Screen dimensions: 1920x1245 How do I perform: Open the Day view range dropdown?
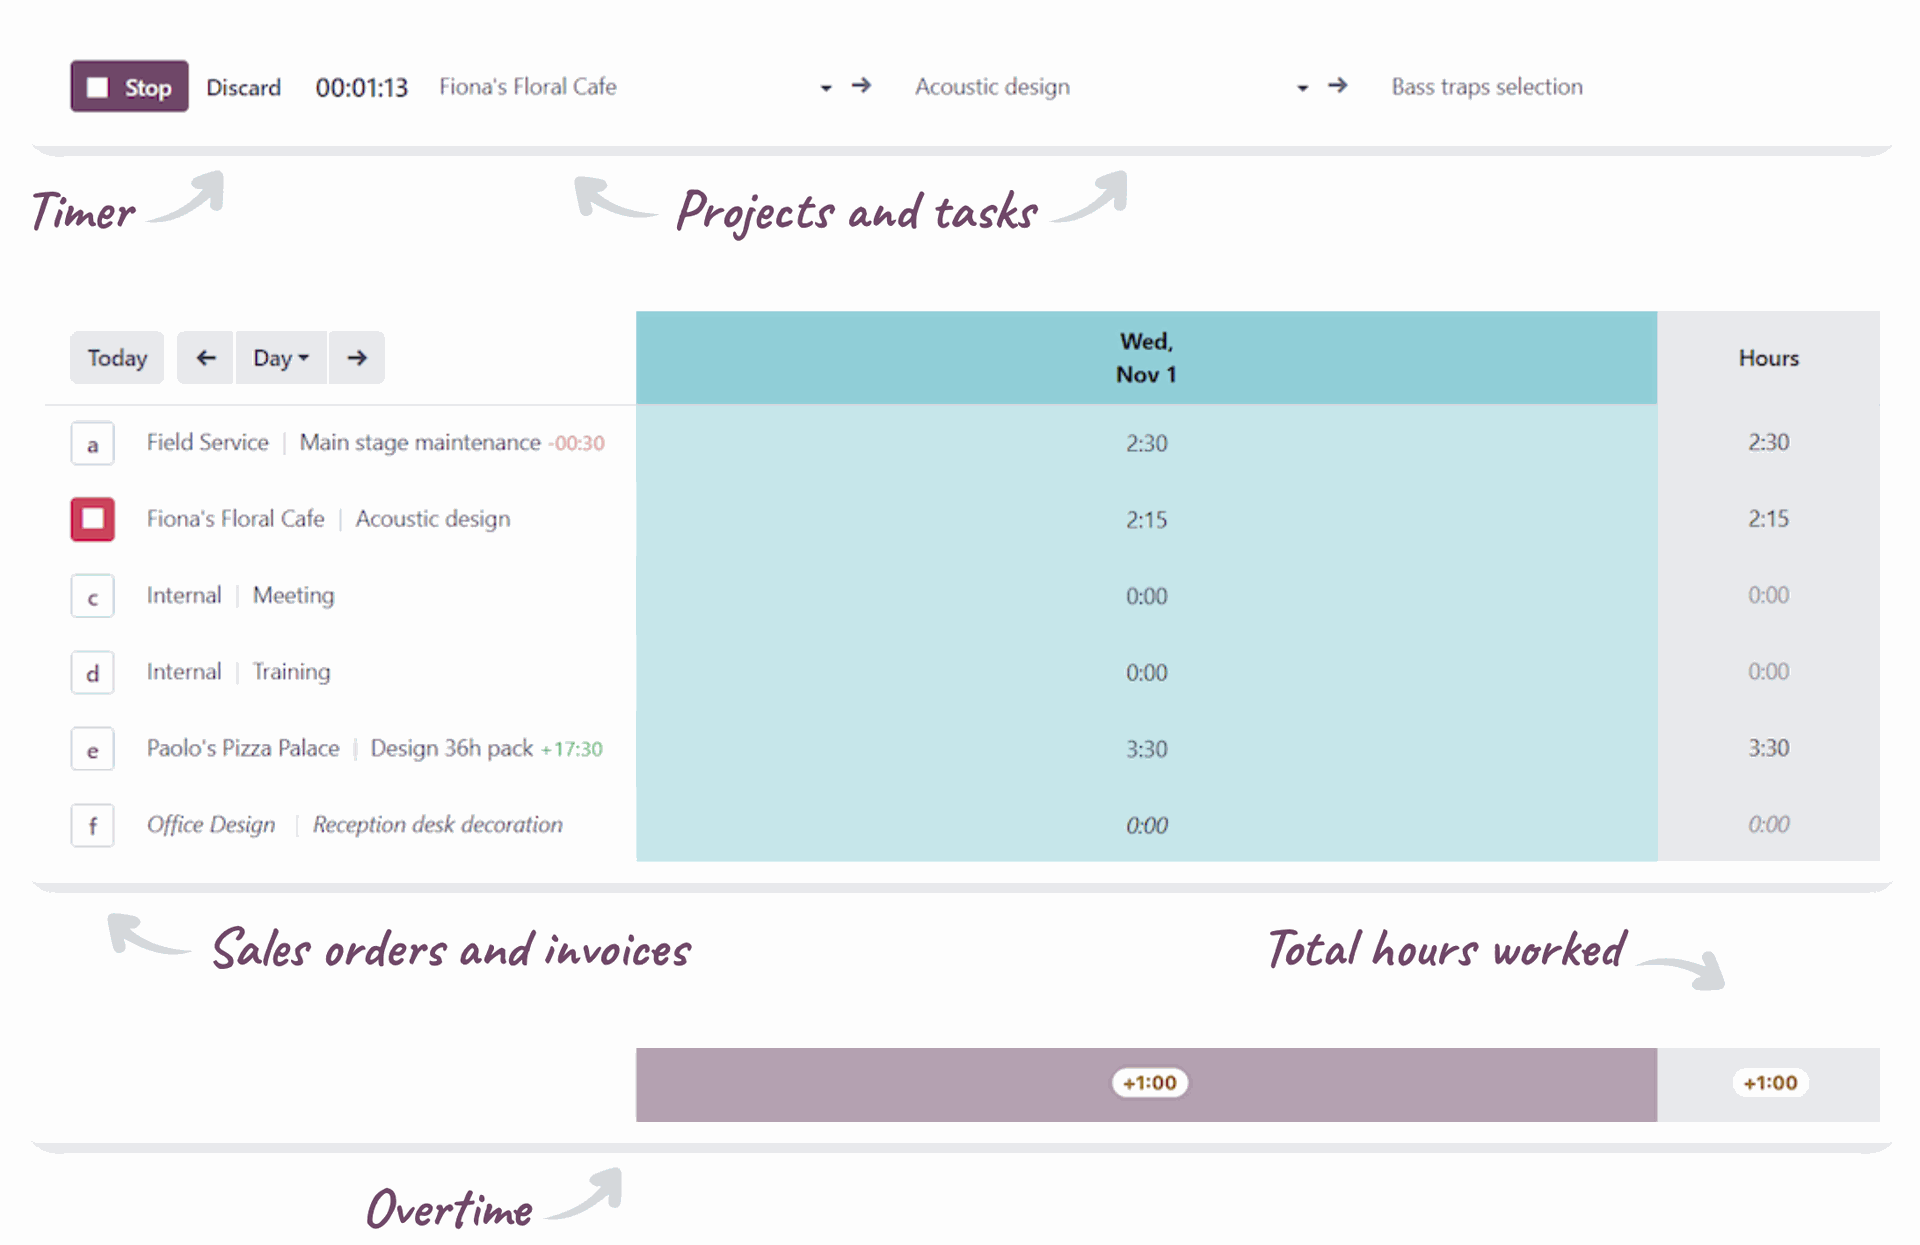click(281, 358)
